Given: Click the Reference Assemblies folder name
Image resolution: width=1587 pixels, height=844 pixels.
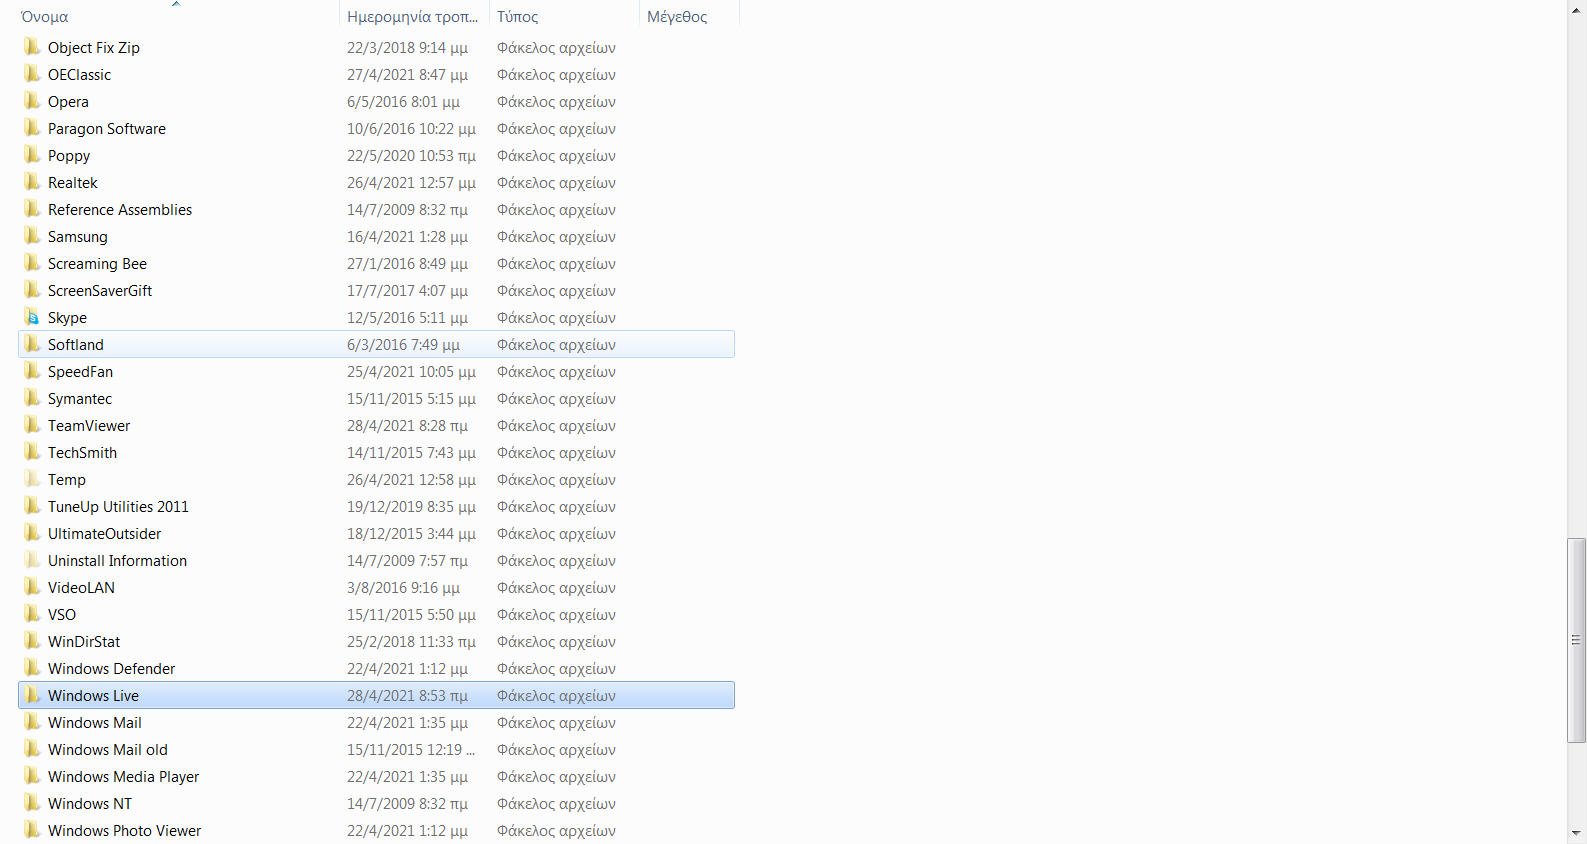Looking at the screenshot, I should pyautogui.click(x=120, y=209).
